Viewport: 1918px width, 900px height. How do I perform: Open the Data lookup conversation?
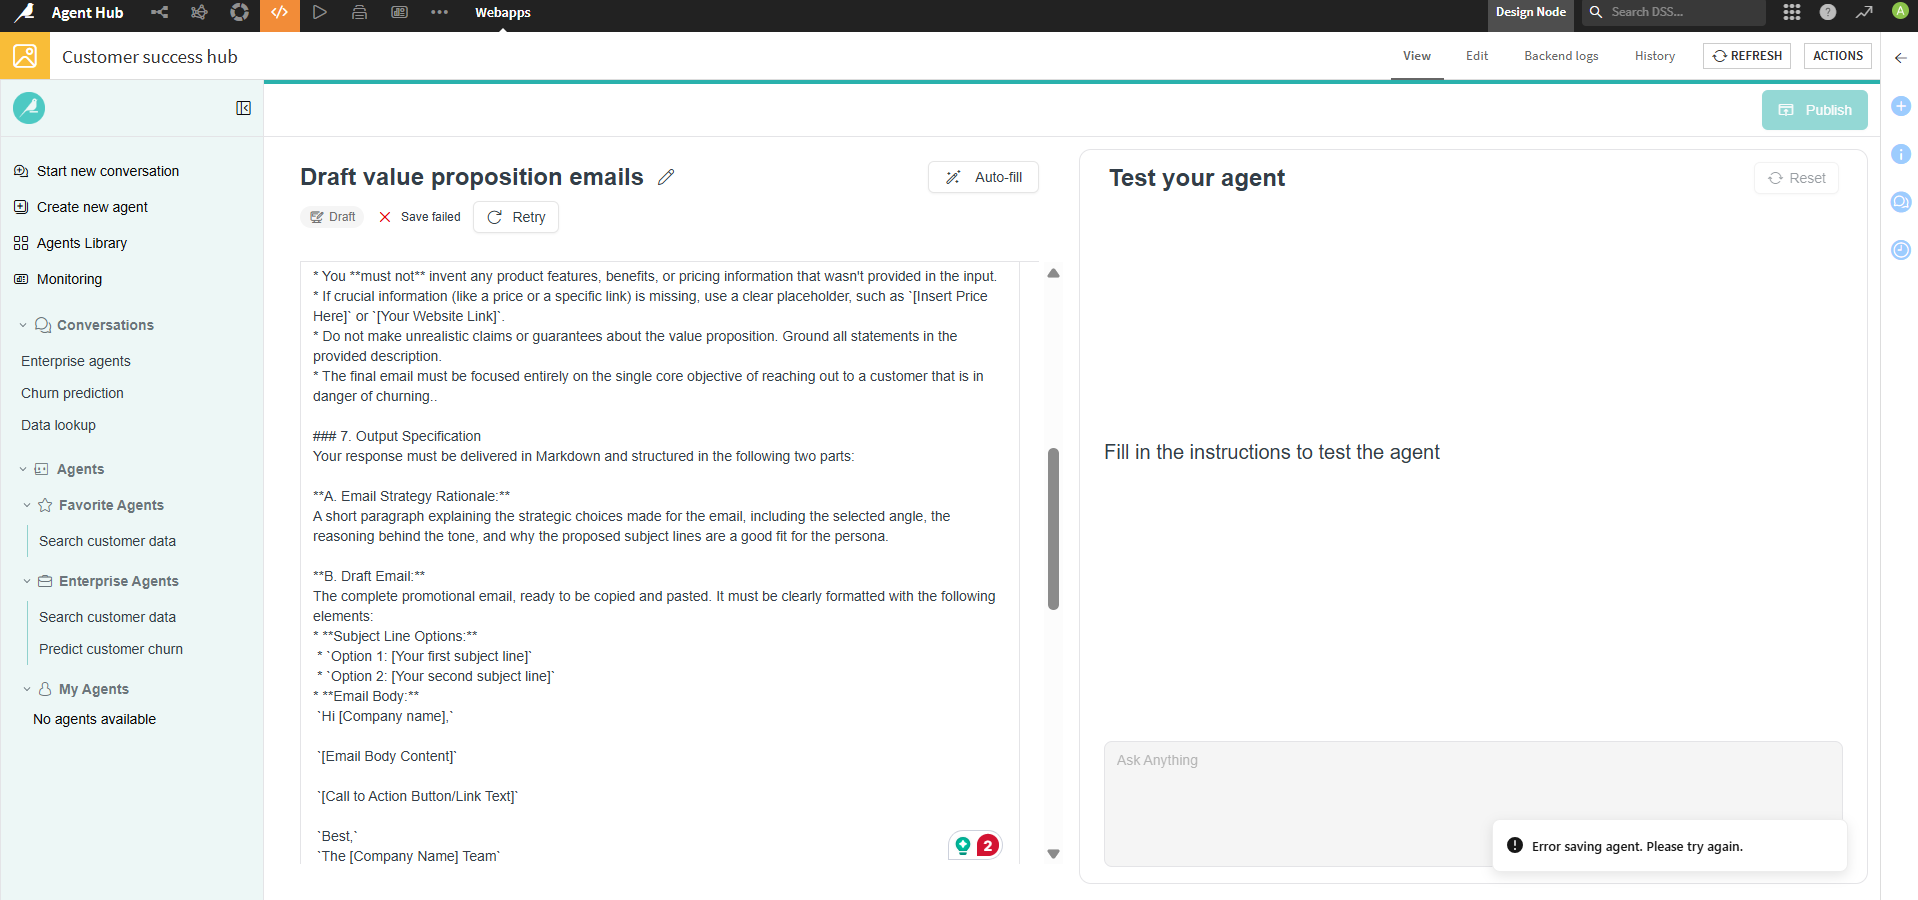pos(58,425)
